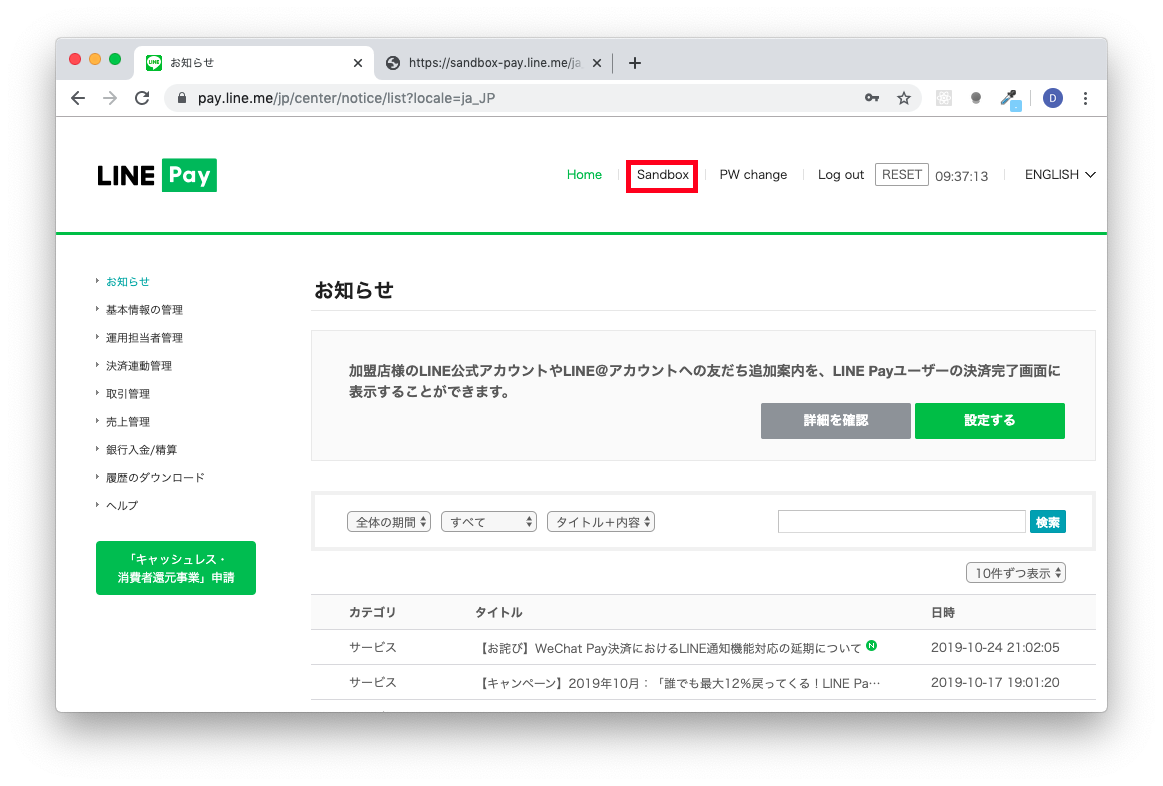
Task: Open the 全体の期間 period dropdown
Action: tap(388, 521)
